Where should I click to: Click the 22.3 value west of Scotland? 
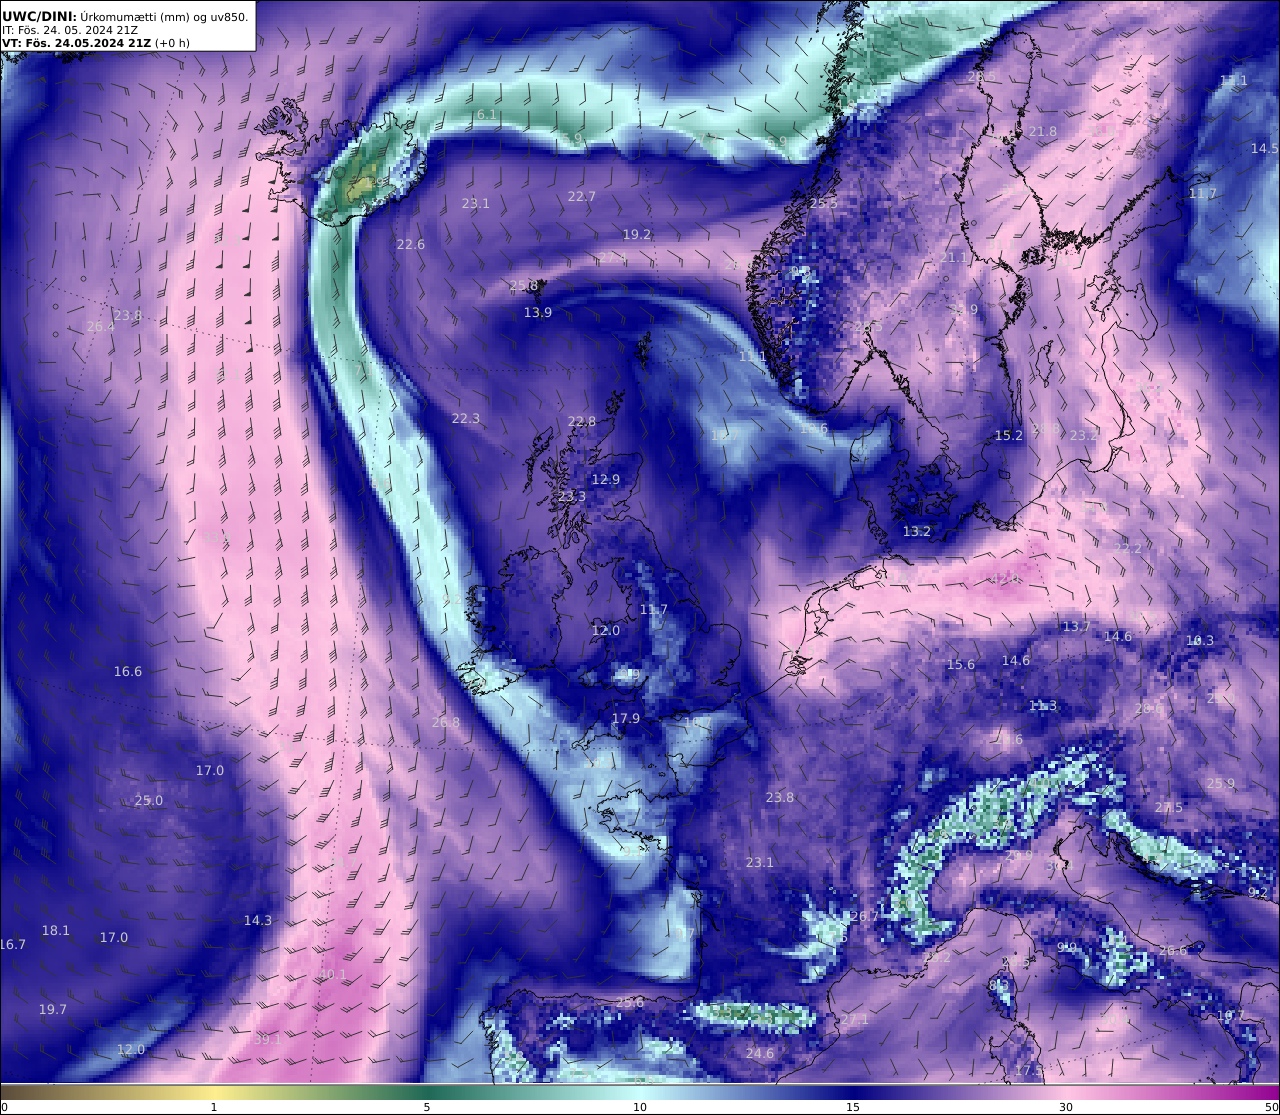click(465, 419)
